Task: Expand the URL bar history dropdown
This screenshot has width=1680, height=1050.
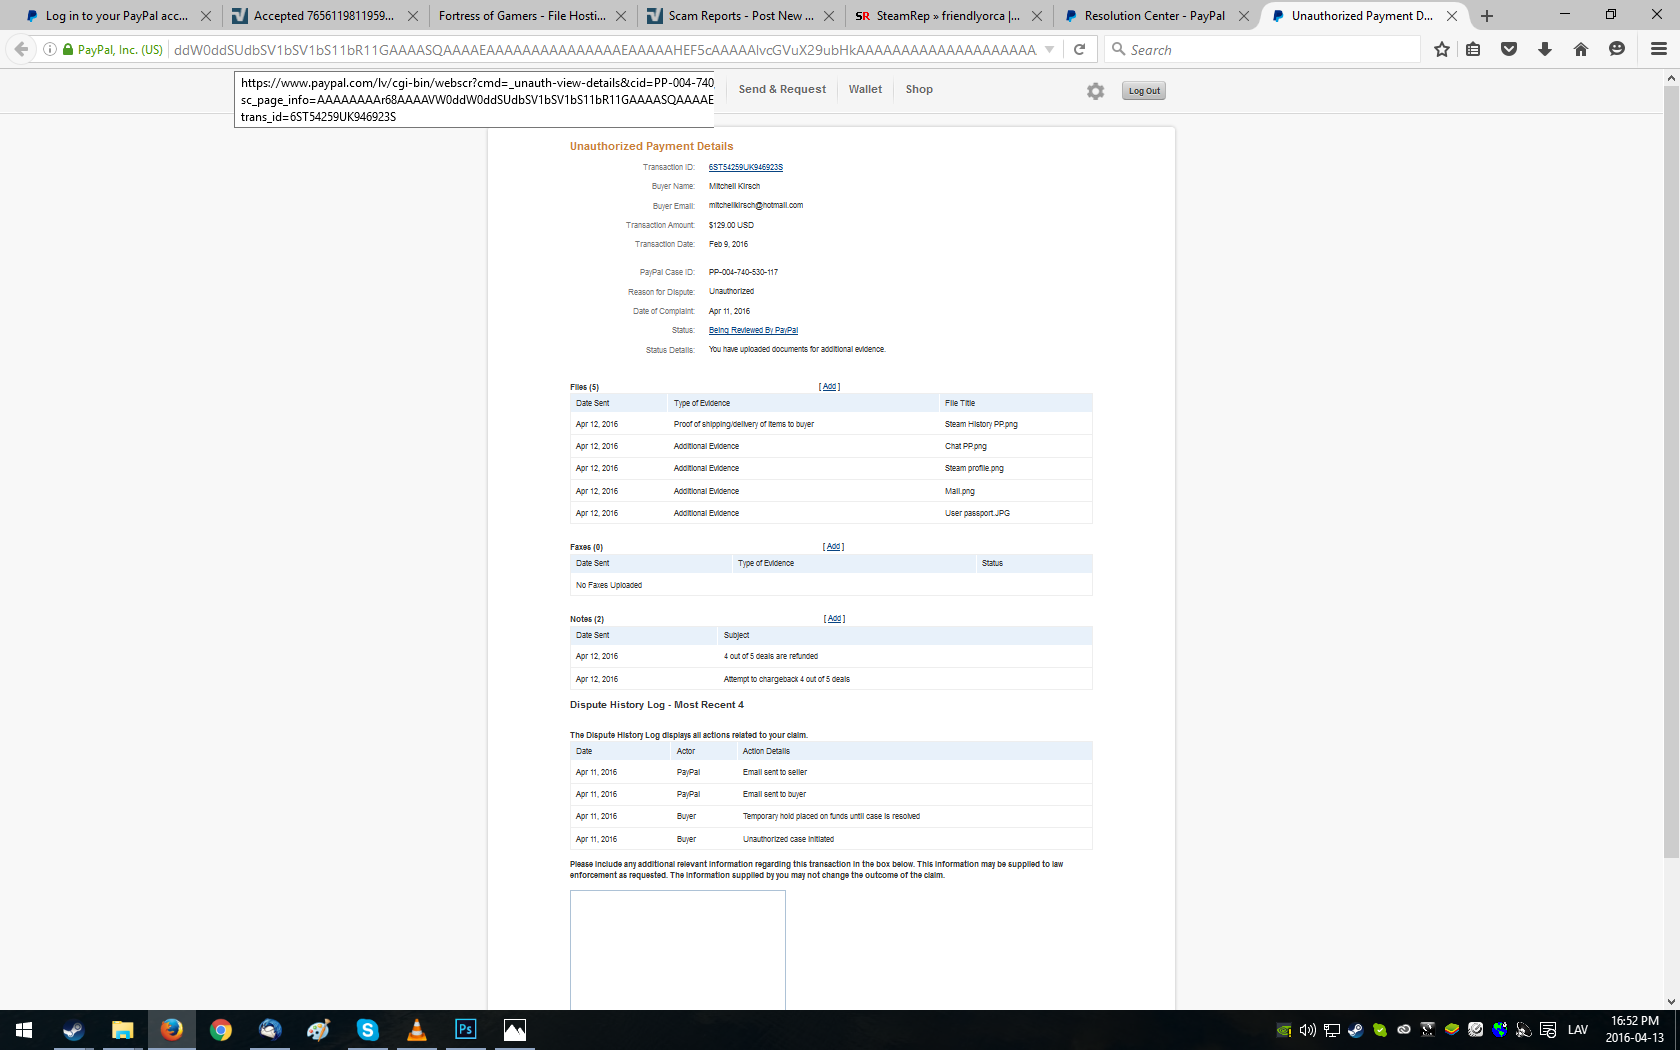Action: click(x=1049, y=49)
